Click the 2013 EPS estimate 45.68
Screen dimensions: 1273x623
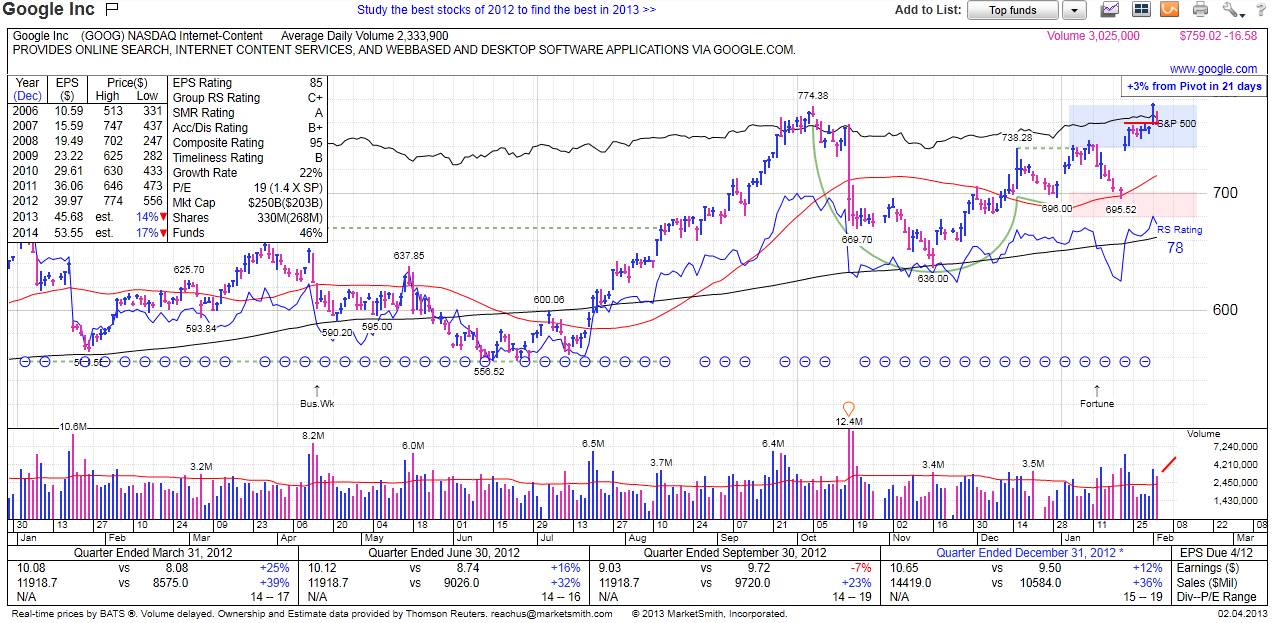click(68, 218)
